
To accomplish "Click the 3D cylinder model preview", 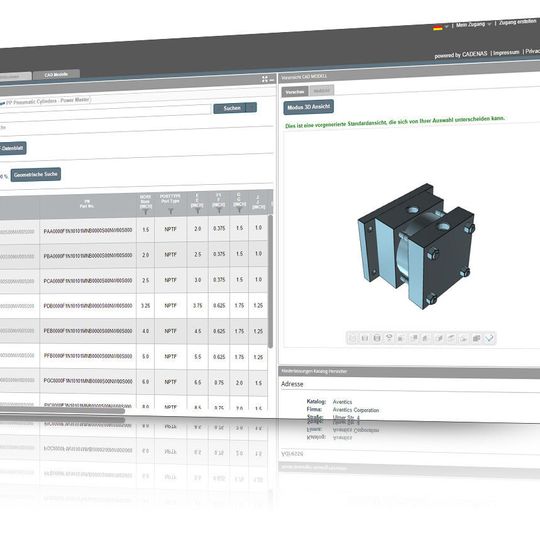I will tap(416, 246).
